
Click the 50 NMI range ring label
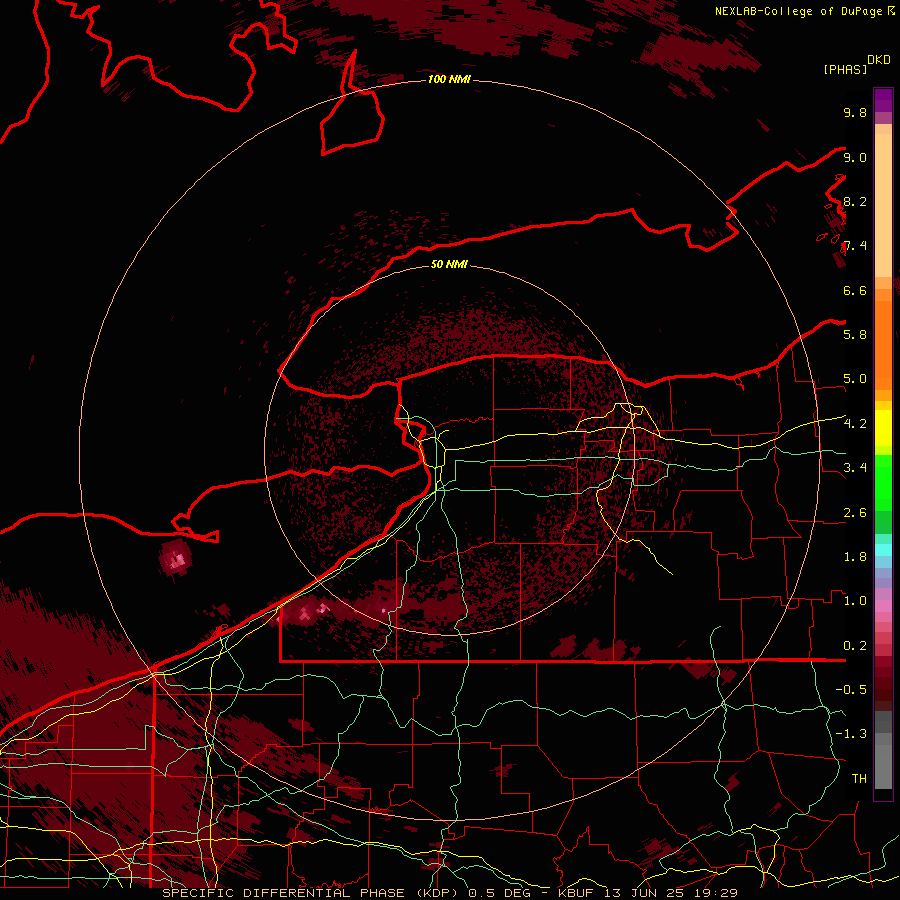tap(449, 264)
